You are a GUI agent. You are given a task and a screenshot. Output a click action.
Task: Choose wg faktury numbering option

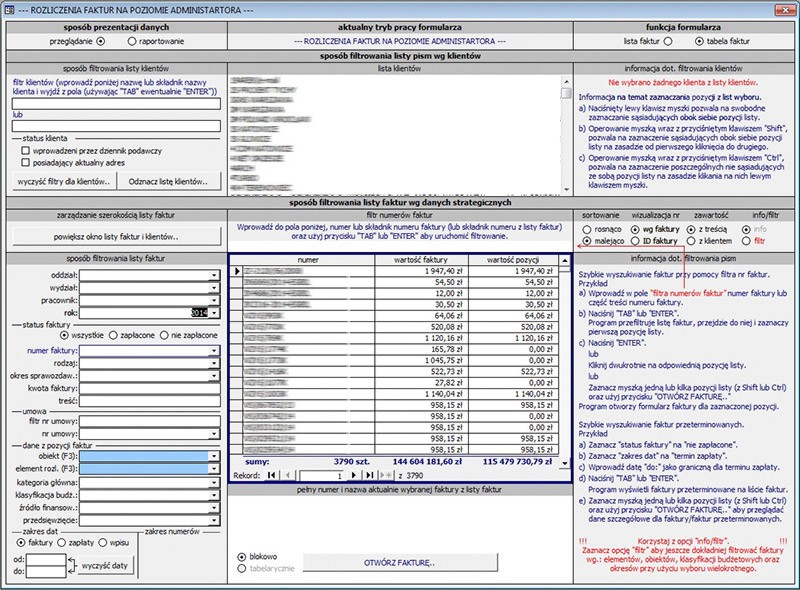pyautogui.click(x=635, y=229)
